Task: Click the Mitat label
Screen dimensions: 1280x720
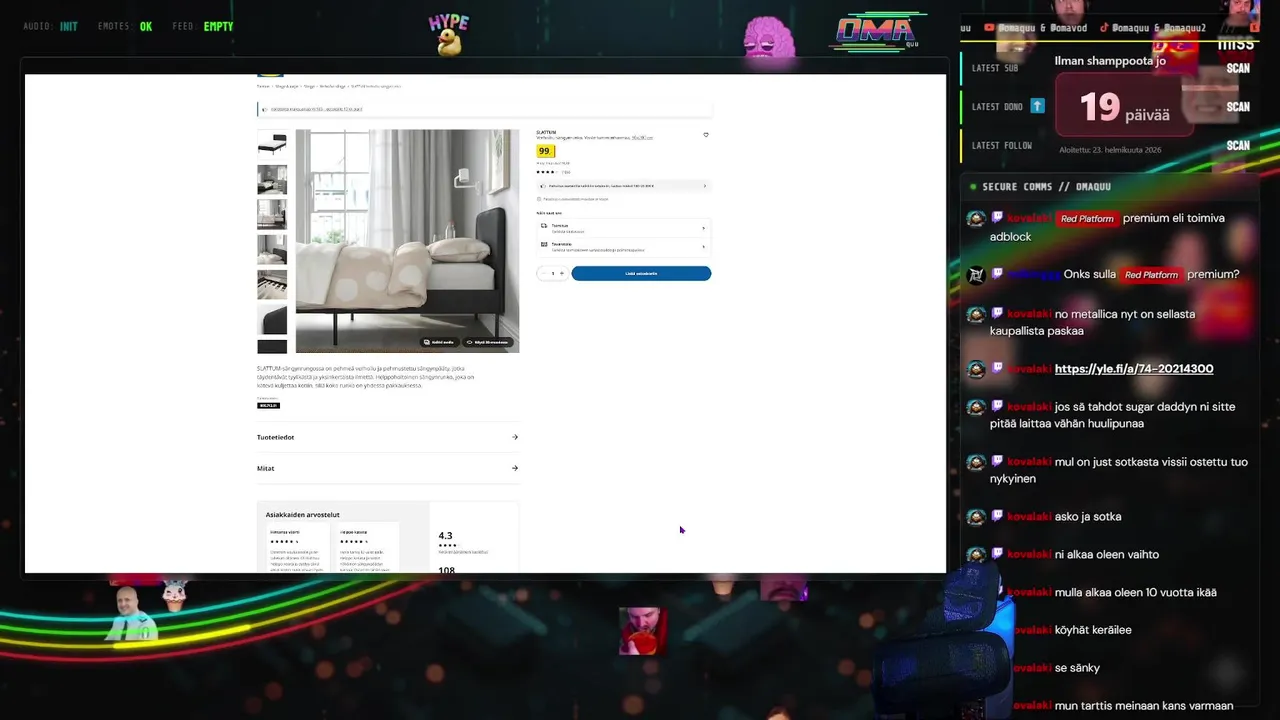Action: click(265, 468)
